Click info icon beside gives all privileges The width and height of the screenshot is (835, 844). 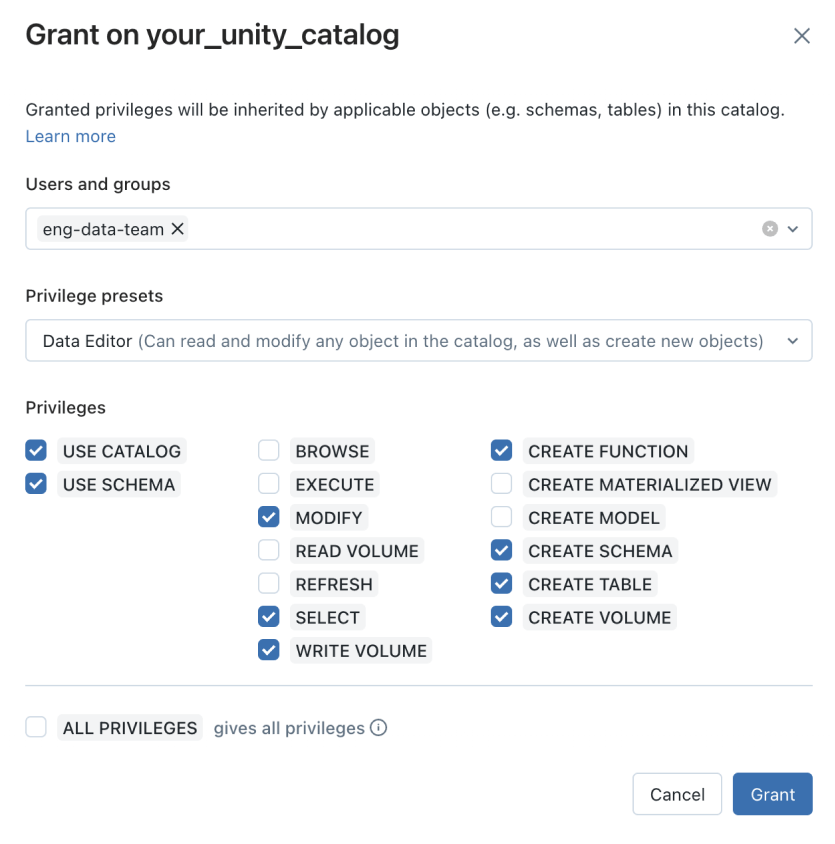(379, 728)
